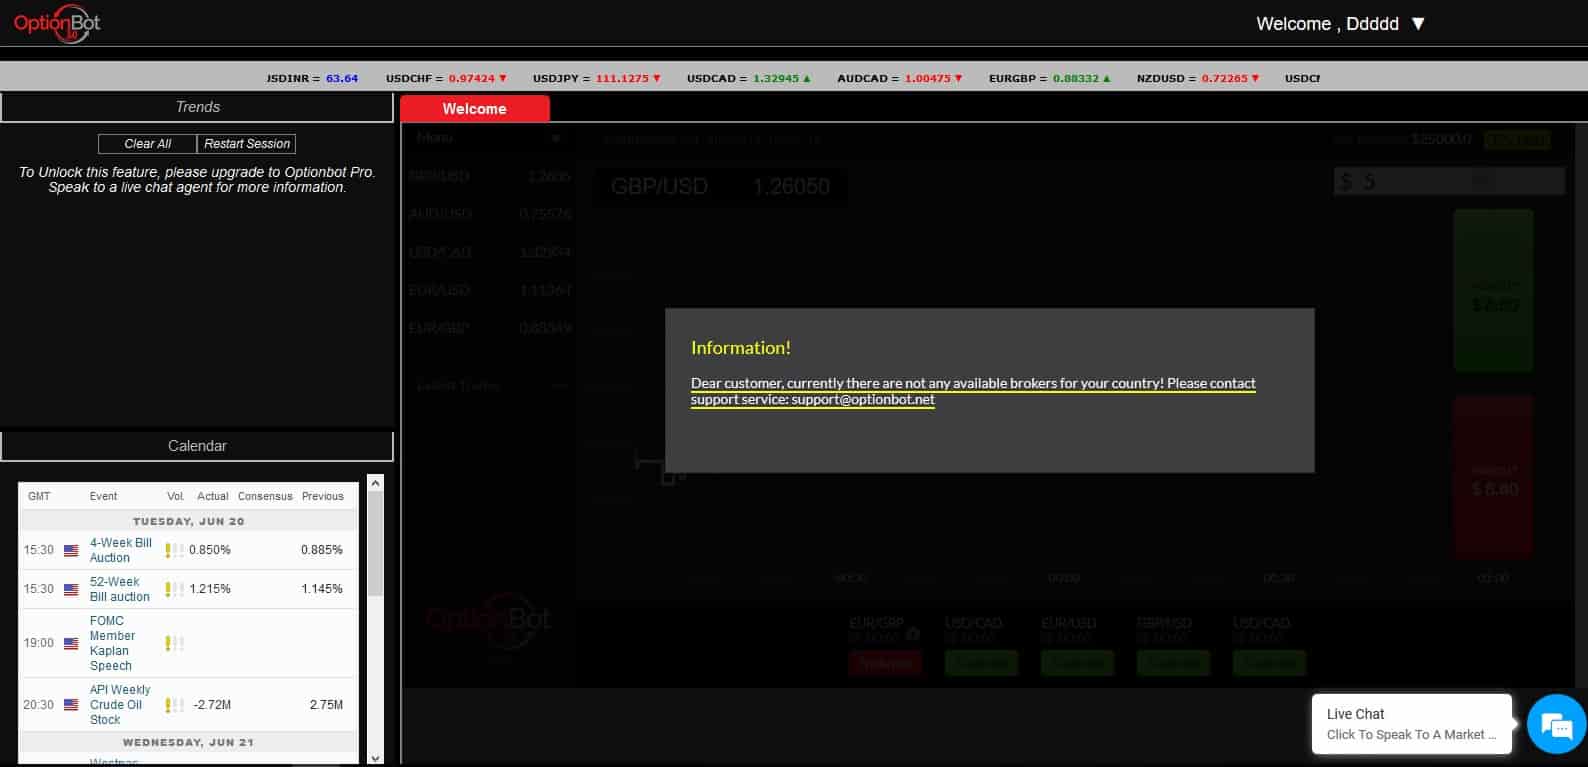This screenshot has width=1588, height=767.
Task: Open the support@optionbot.net email link
Action: (x=863, y=399)
